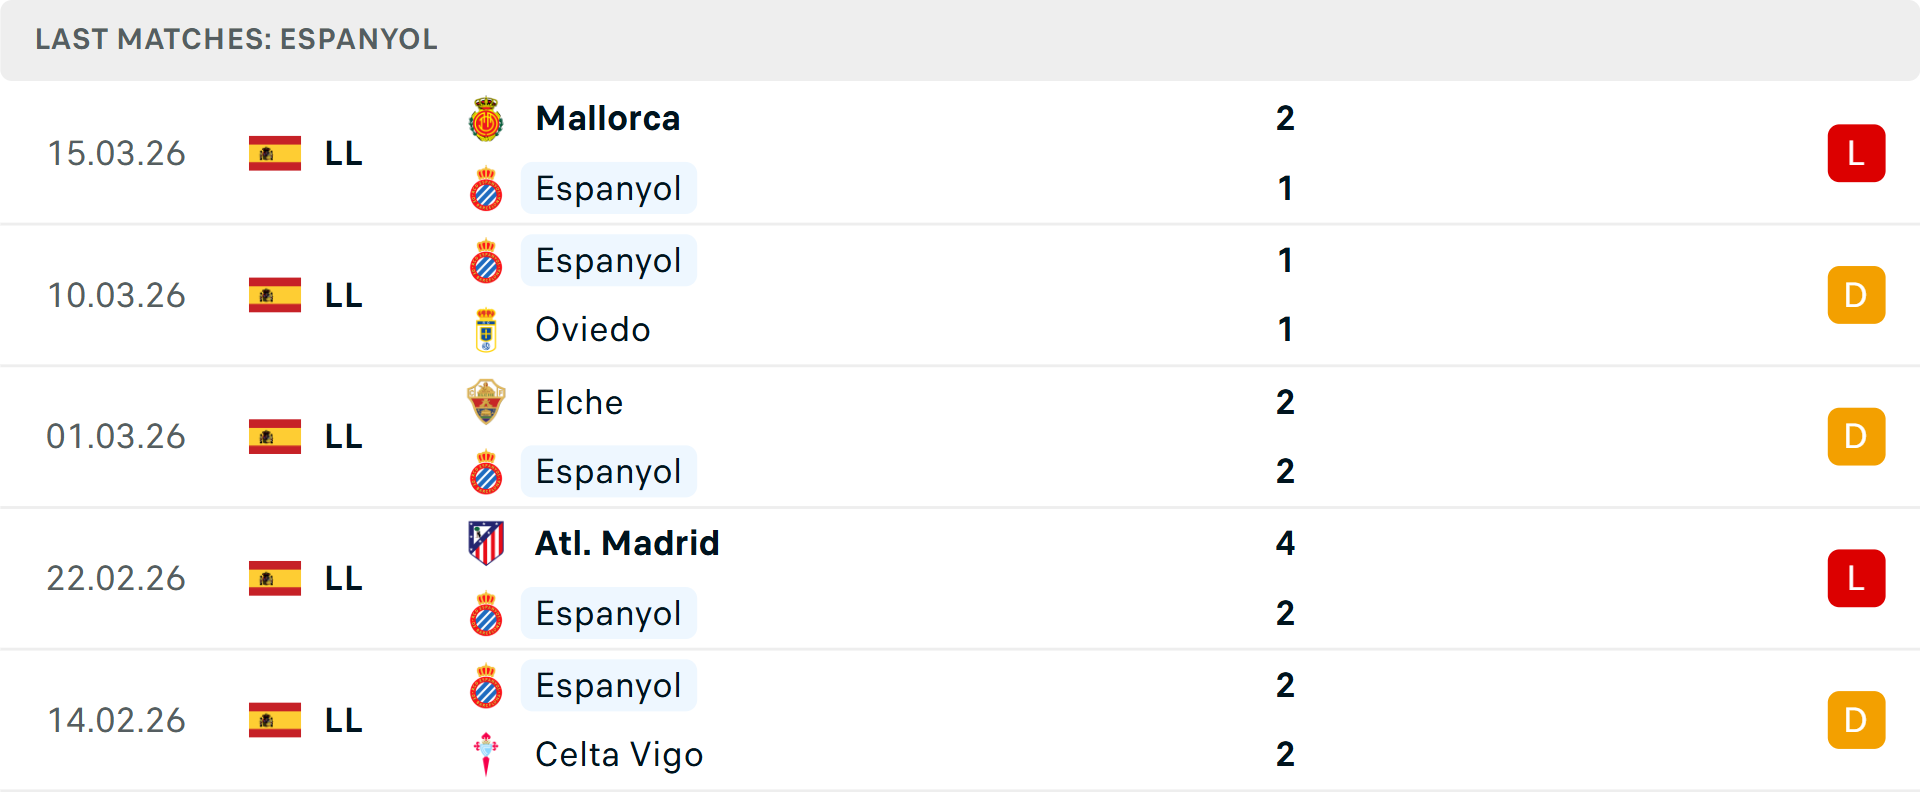Screen dimensions: 1920x792
Task: Click the score 4 of Atl. Madrid
Action: (1285, 543)
